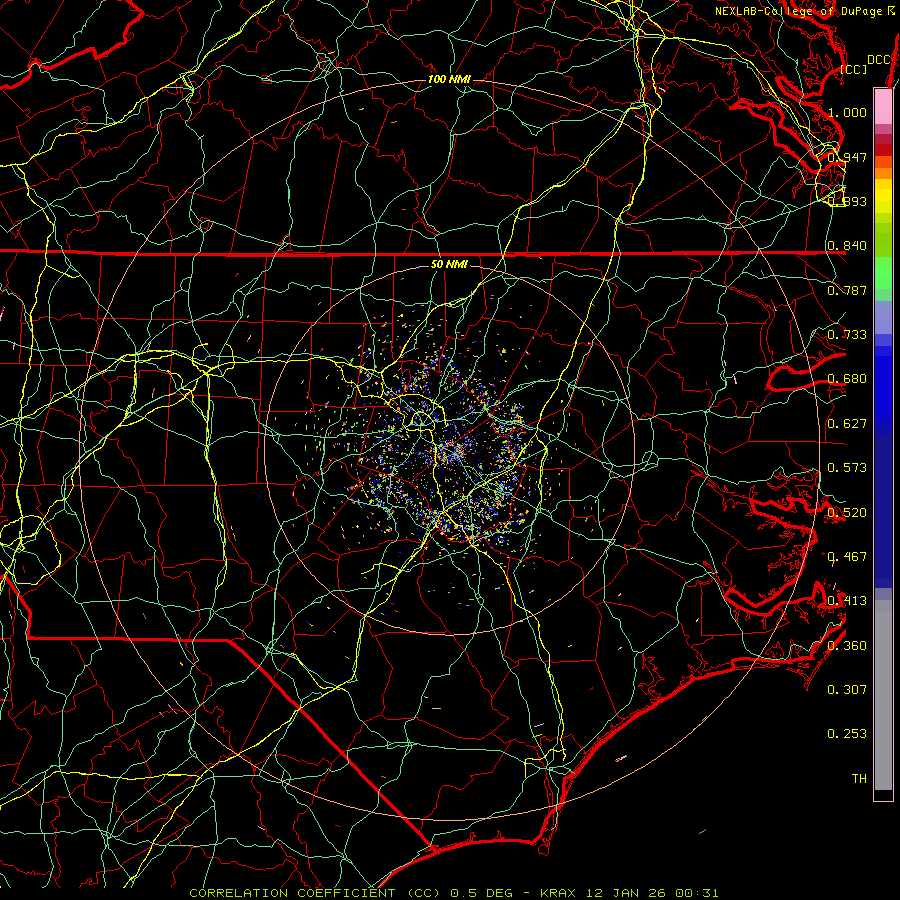Pick the pink segment of the color bar
900x900 pixels.
[x=883, y=107]
